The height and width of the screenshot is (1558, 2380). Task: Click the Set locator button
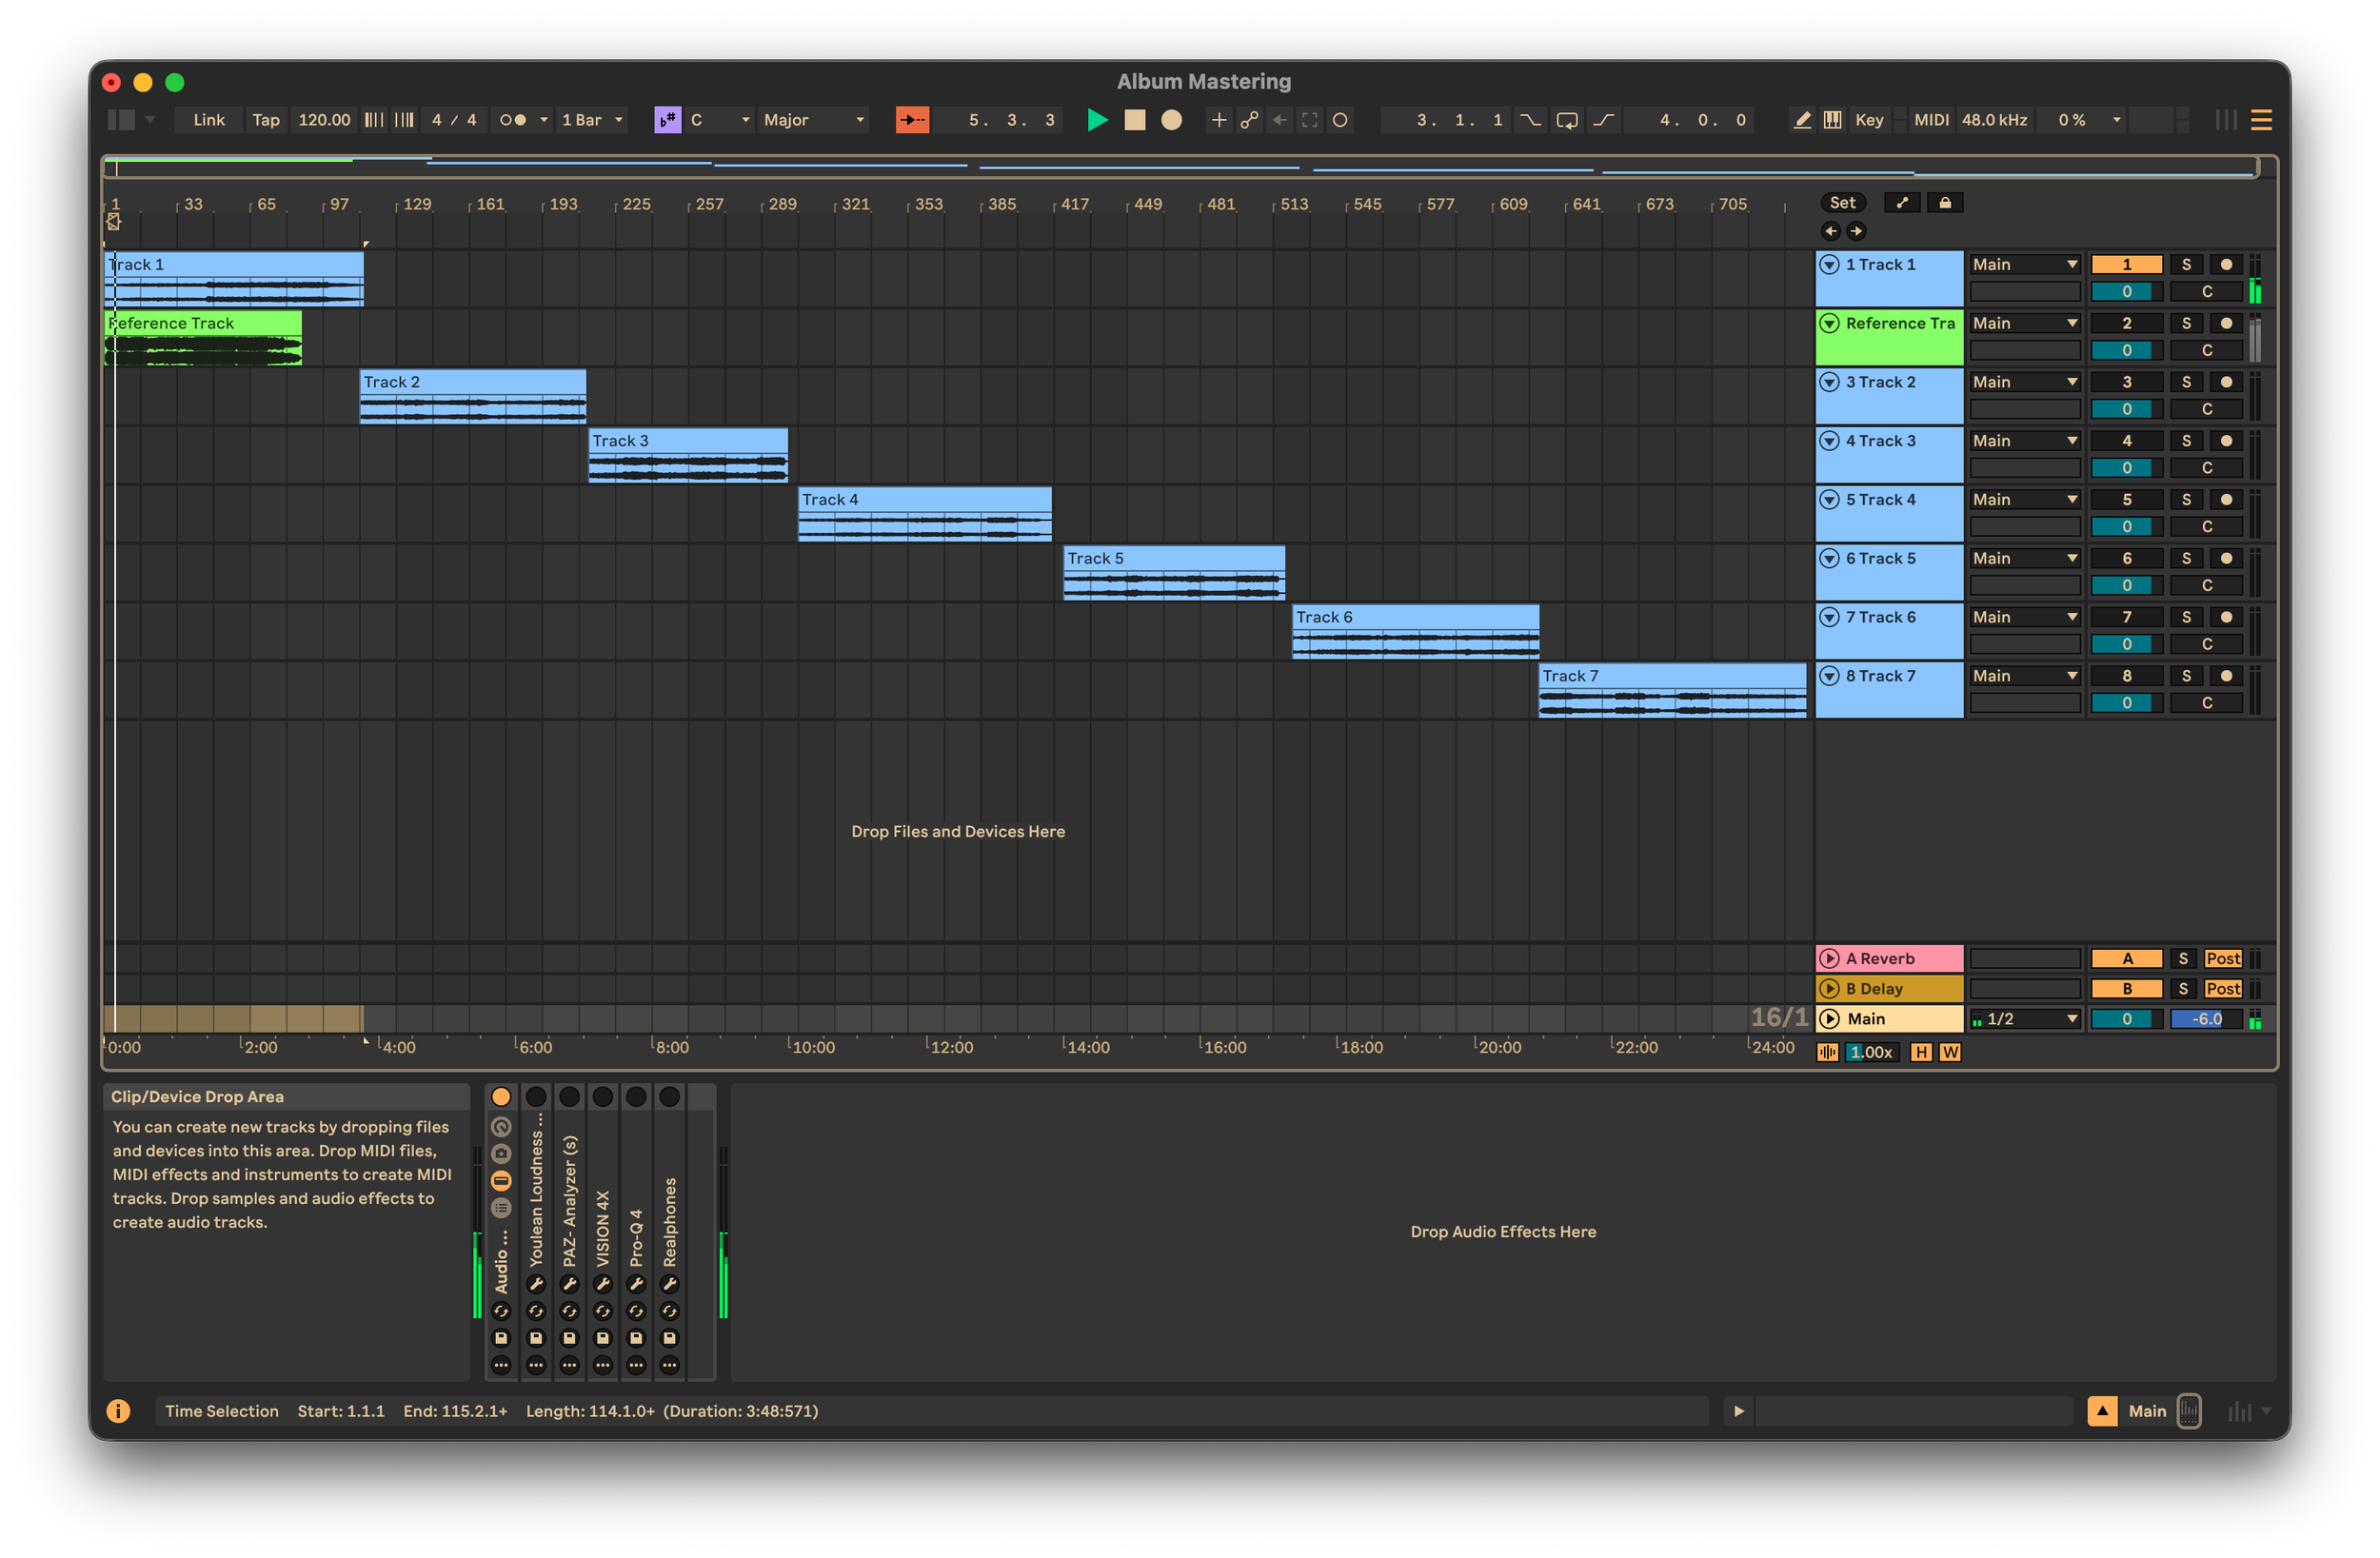click(x=1843, y=202)
